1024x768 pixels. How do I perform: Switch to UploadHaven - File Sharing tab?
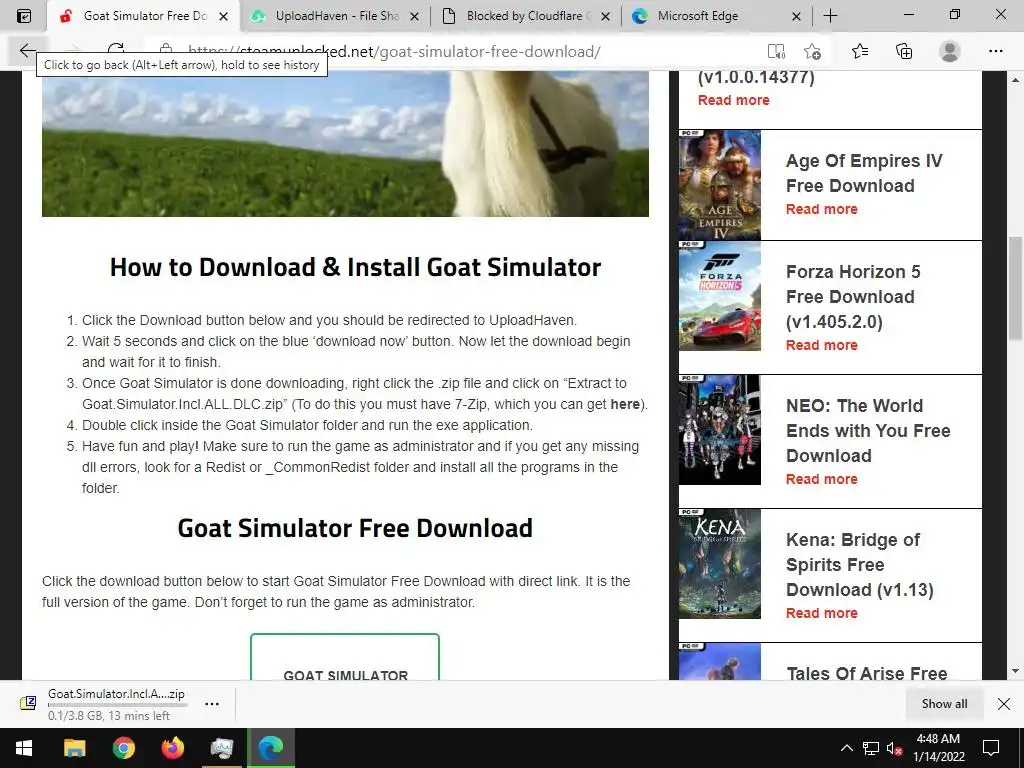click(x=334, y=16)
